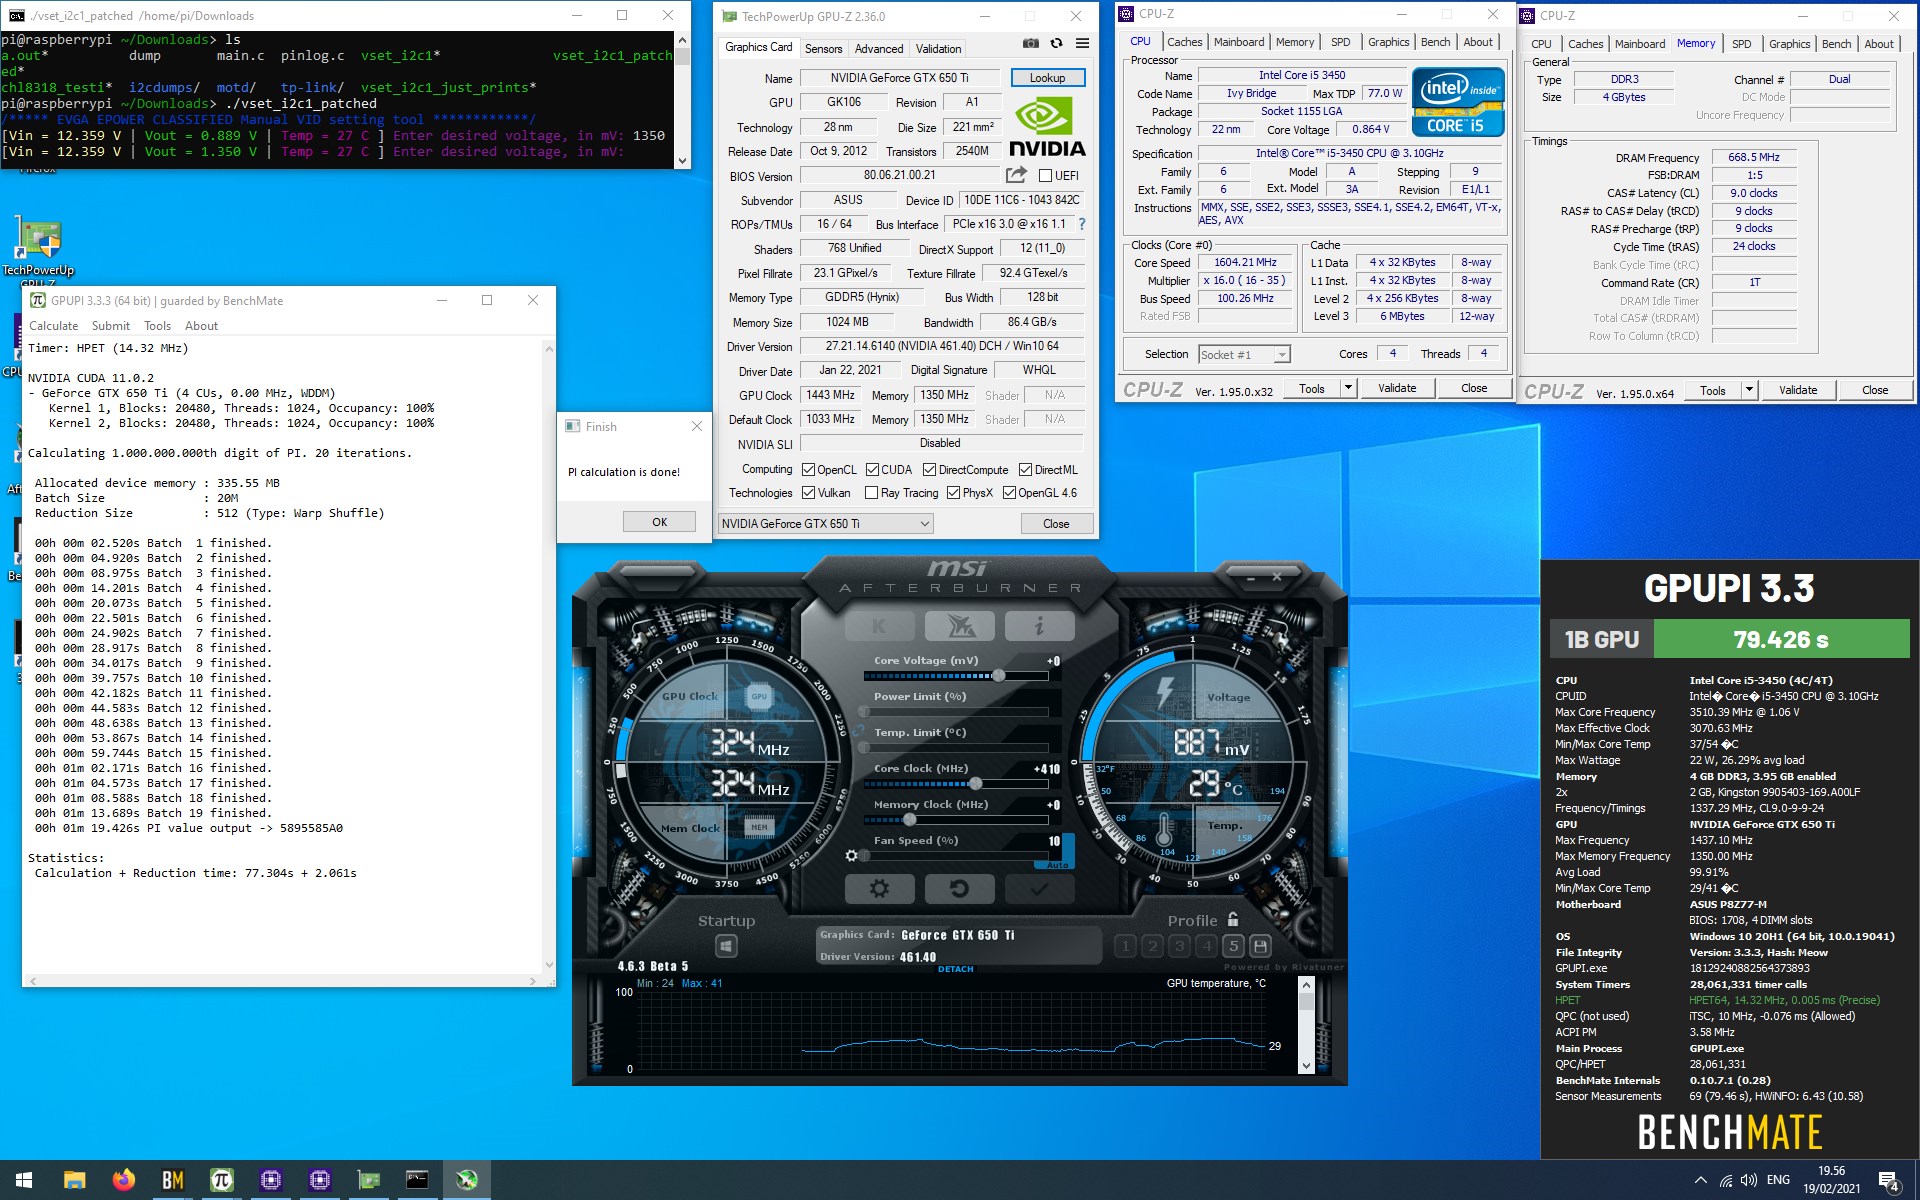1920x1200 pixels.
Task: Open File Explorer from the taskbar
Action: 75,1180
